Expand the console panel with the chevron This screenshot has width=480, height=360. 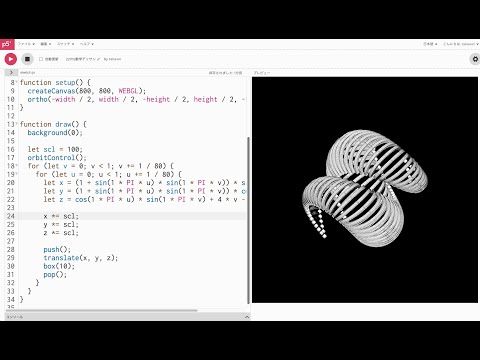(x=247, y=317)
